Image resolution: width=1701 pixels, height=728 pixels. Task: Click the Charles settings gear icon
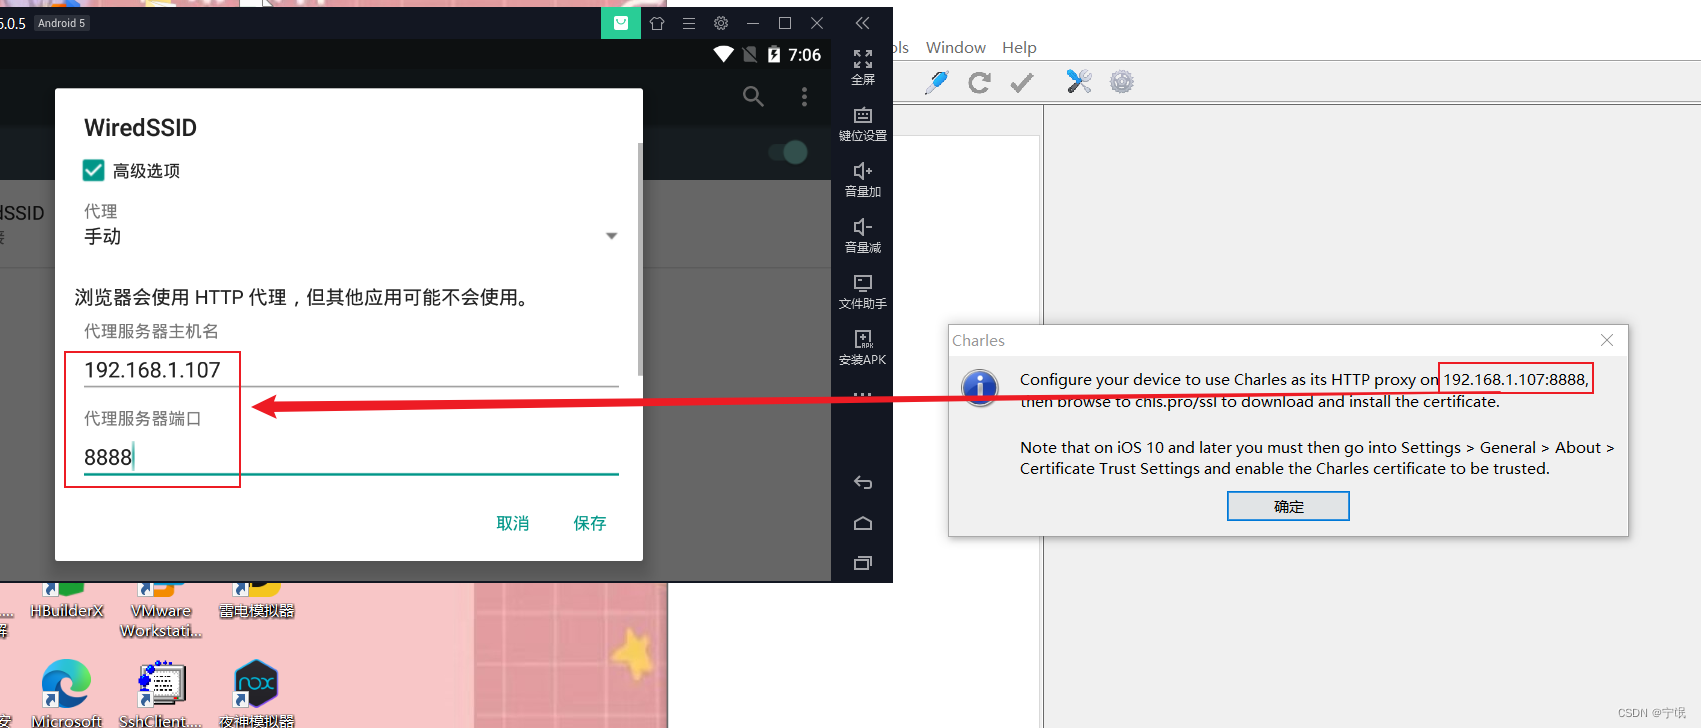pyautogui.click(x=1122, y=82)
